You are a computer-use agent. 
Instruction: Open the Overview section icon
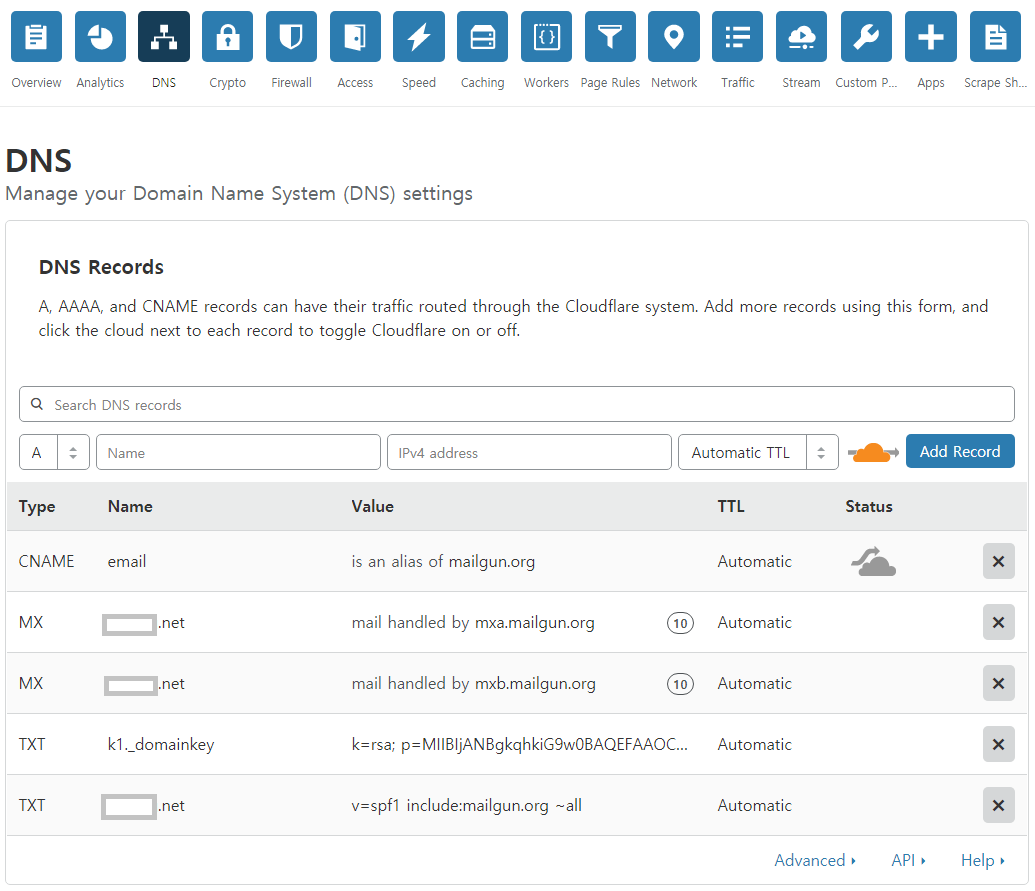click(36, 36)
